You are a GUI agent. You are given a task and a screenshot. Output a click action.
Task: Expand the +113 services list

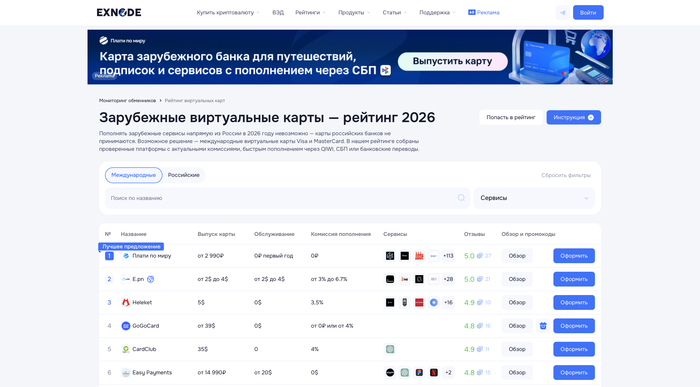(448, 256)
